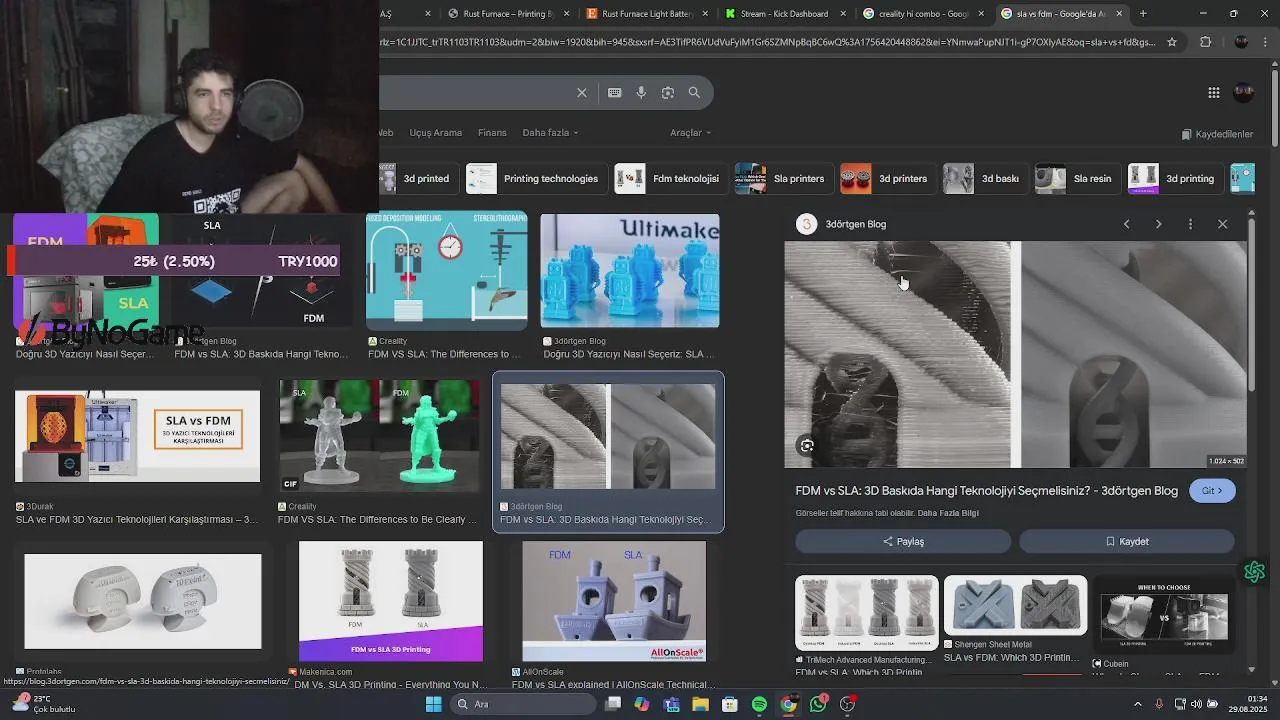The image size is (1280, 720).
Task: Select the 'Finans' search category
Action: (492, 133)
